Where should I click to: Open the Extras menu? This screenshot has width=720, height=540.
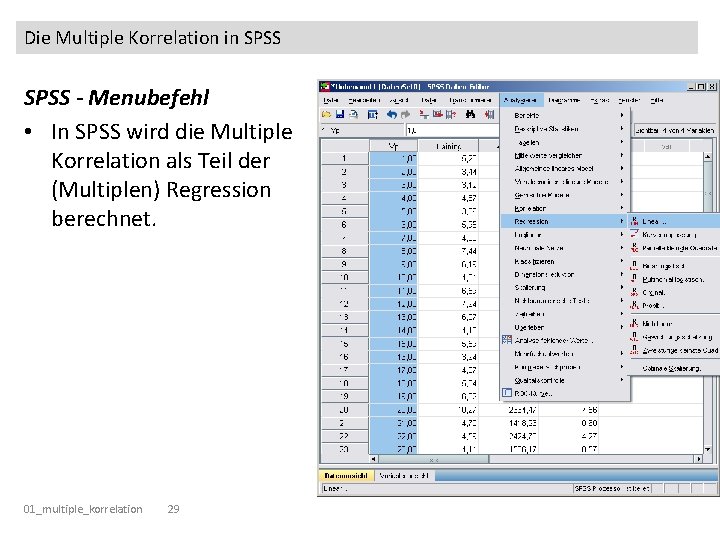(600, 100)
